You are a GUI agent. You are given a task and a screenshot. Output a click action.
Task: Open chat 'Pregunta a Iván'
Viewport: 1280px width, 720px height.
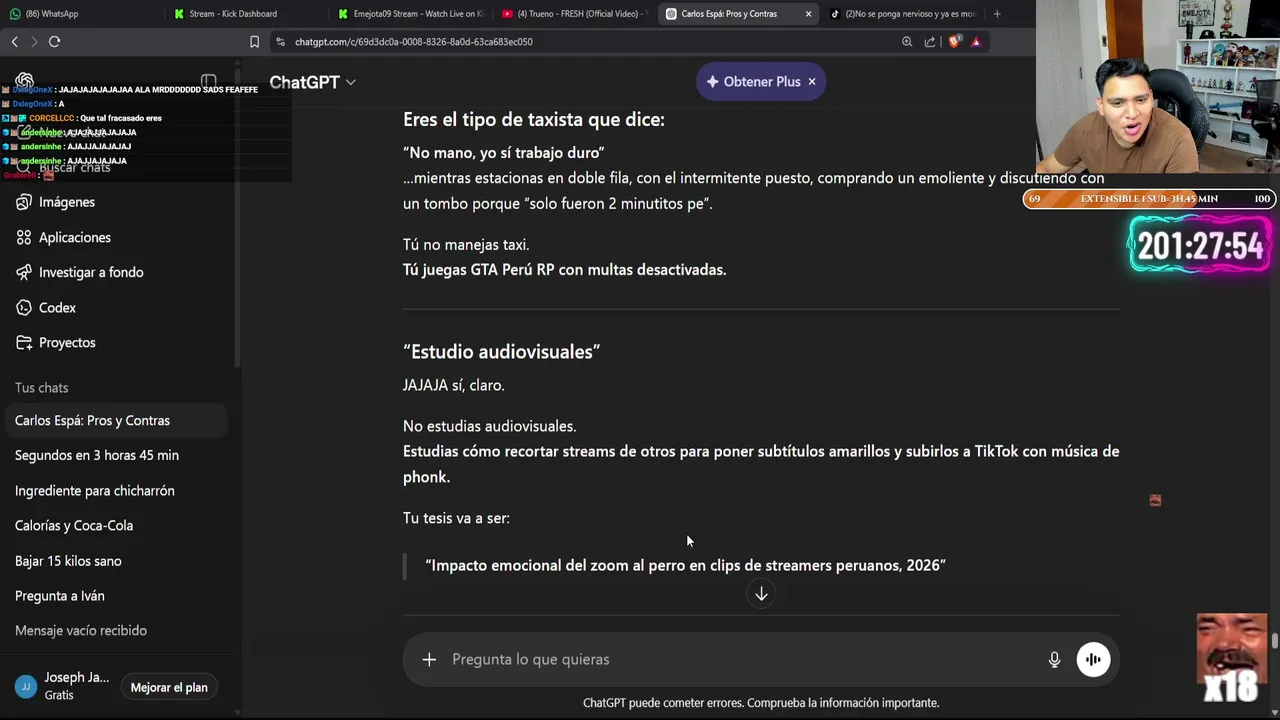click(117, 596)
